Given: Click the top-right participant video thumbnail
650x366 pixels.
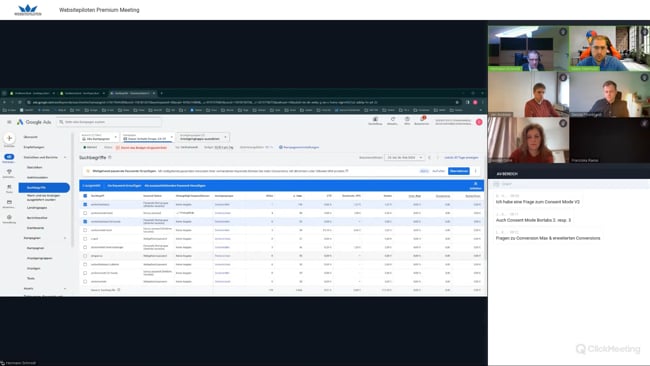Looking at the screenshot, I should coord(609,48).
